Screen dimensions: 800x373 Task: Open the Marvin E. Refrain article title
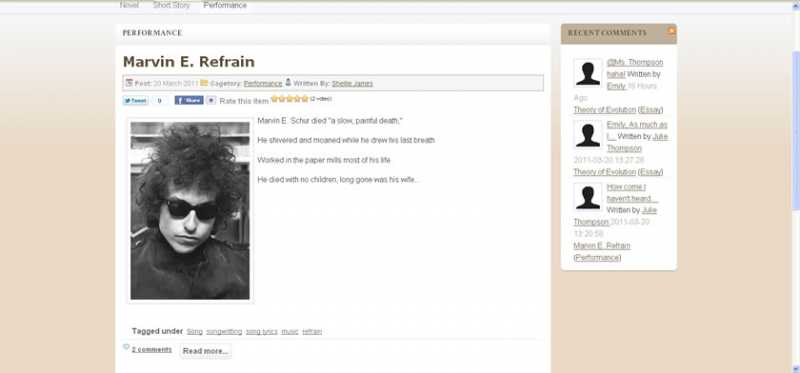(x=189, y=62)
